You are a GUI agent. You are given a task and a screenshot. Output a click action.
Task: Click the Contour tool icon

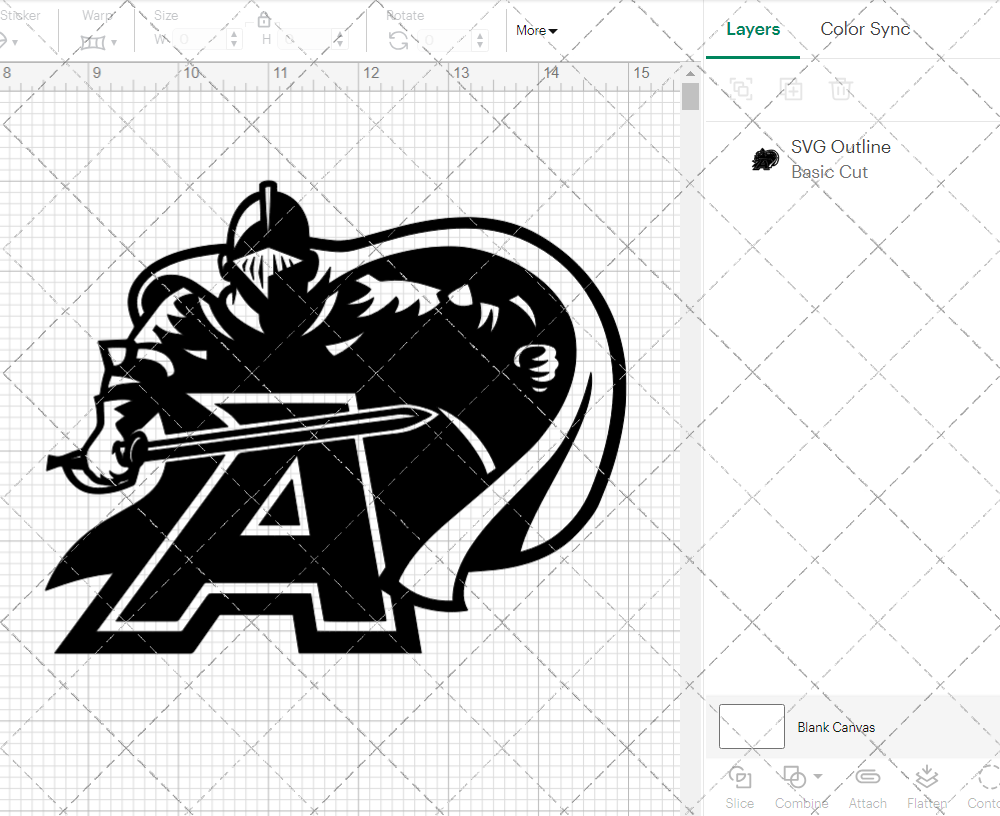(x=986, y=777)
